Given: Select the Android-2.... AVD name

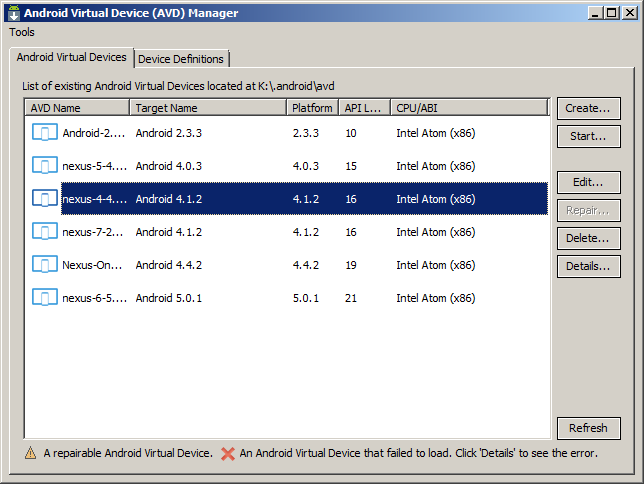Looking at the screenshot, I should [x=94, y=133].
